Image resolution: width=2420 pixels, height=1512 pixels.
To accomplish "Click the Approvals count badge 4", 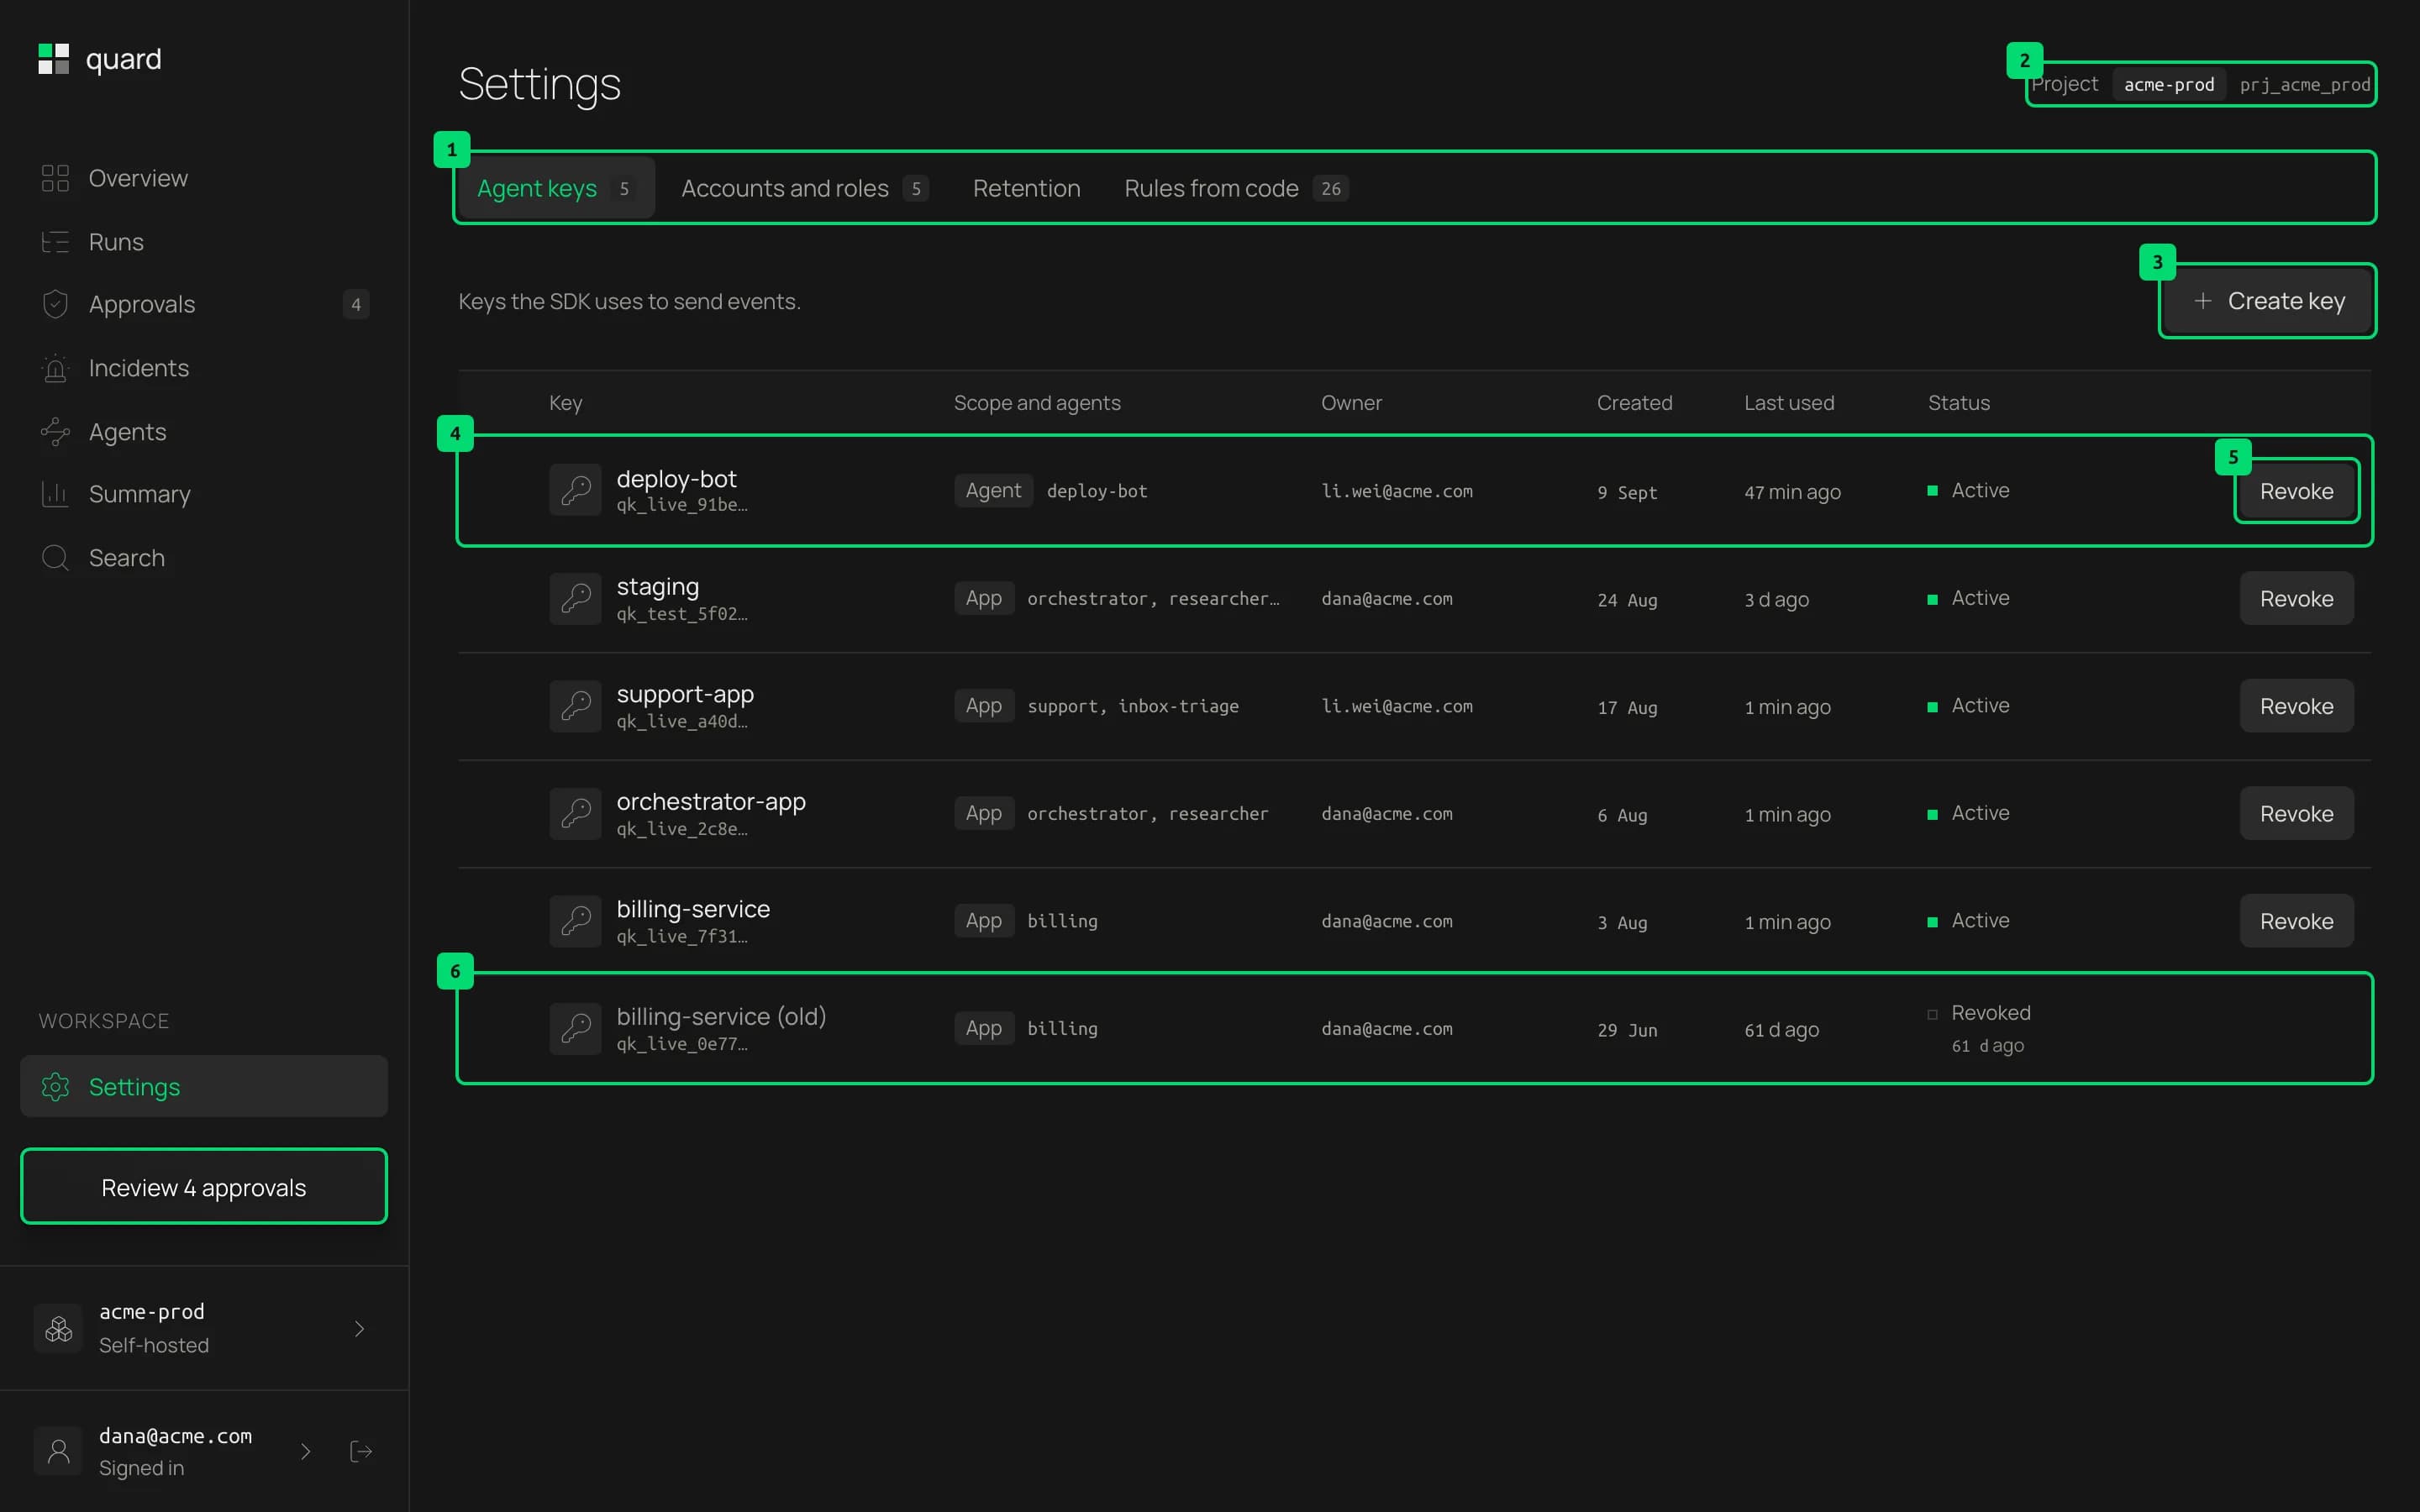I will click(x=356, y=304).
